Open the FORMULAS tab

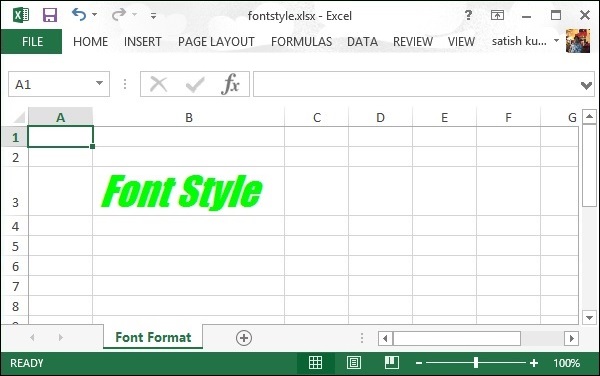tap(302, 41)
